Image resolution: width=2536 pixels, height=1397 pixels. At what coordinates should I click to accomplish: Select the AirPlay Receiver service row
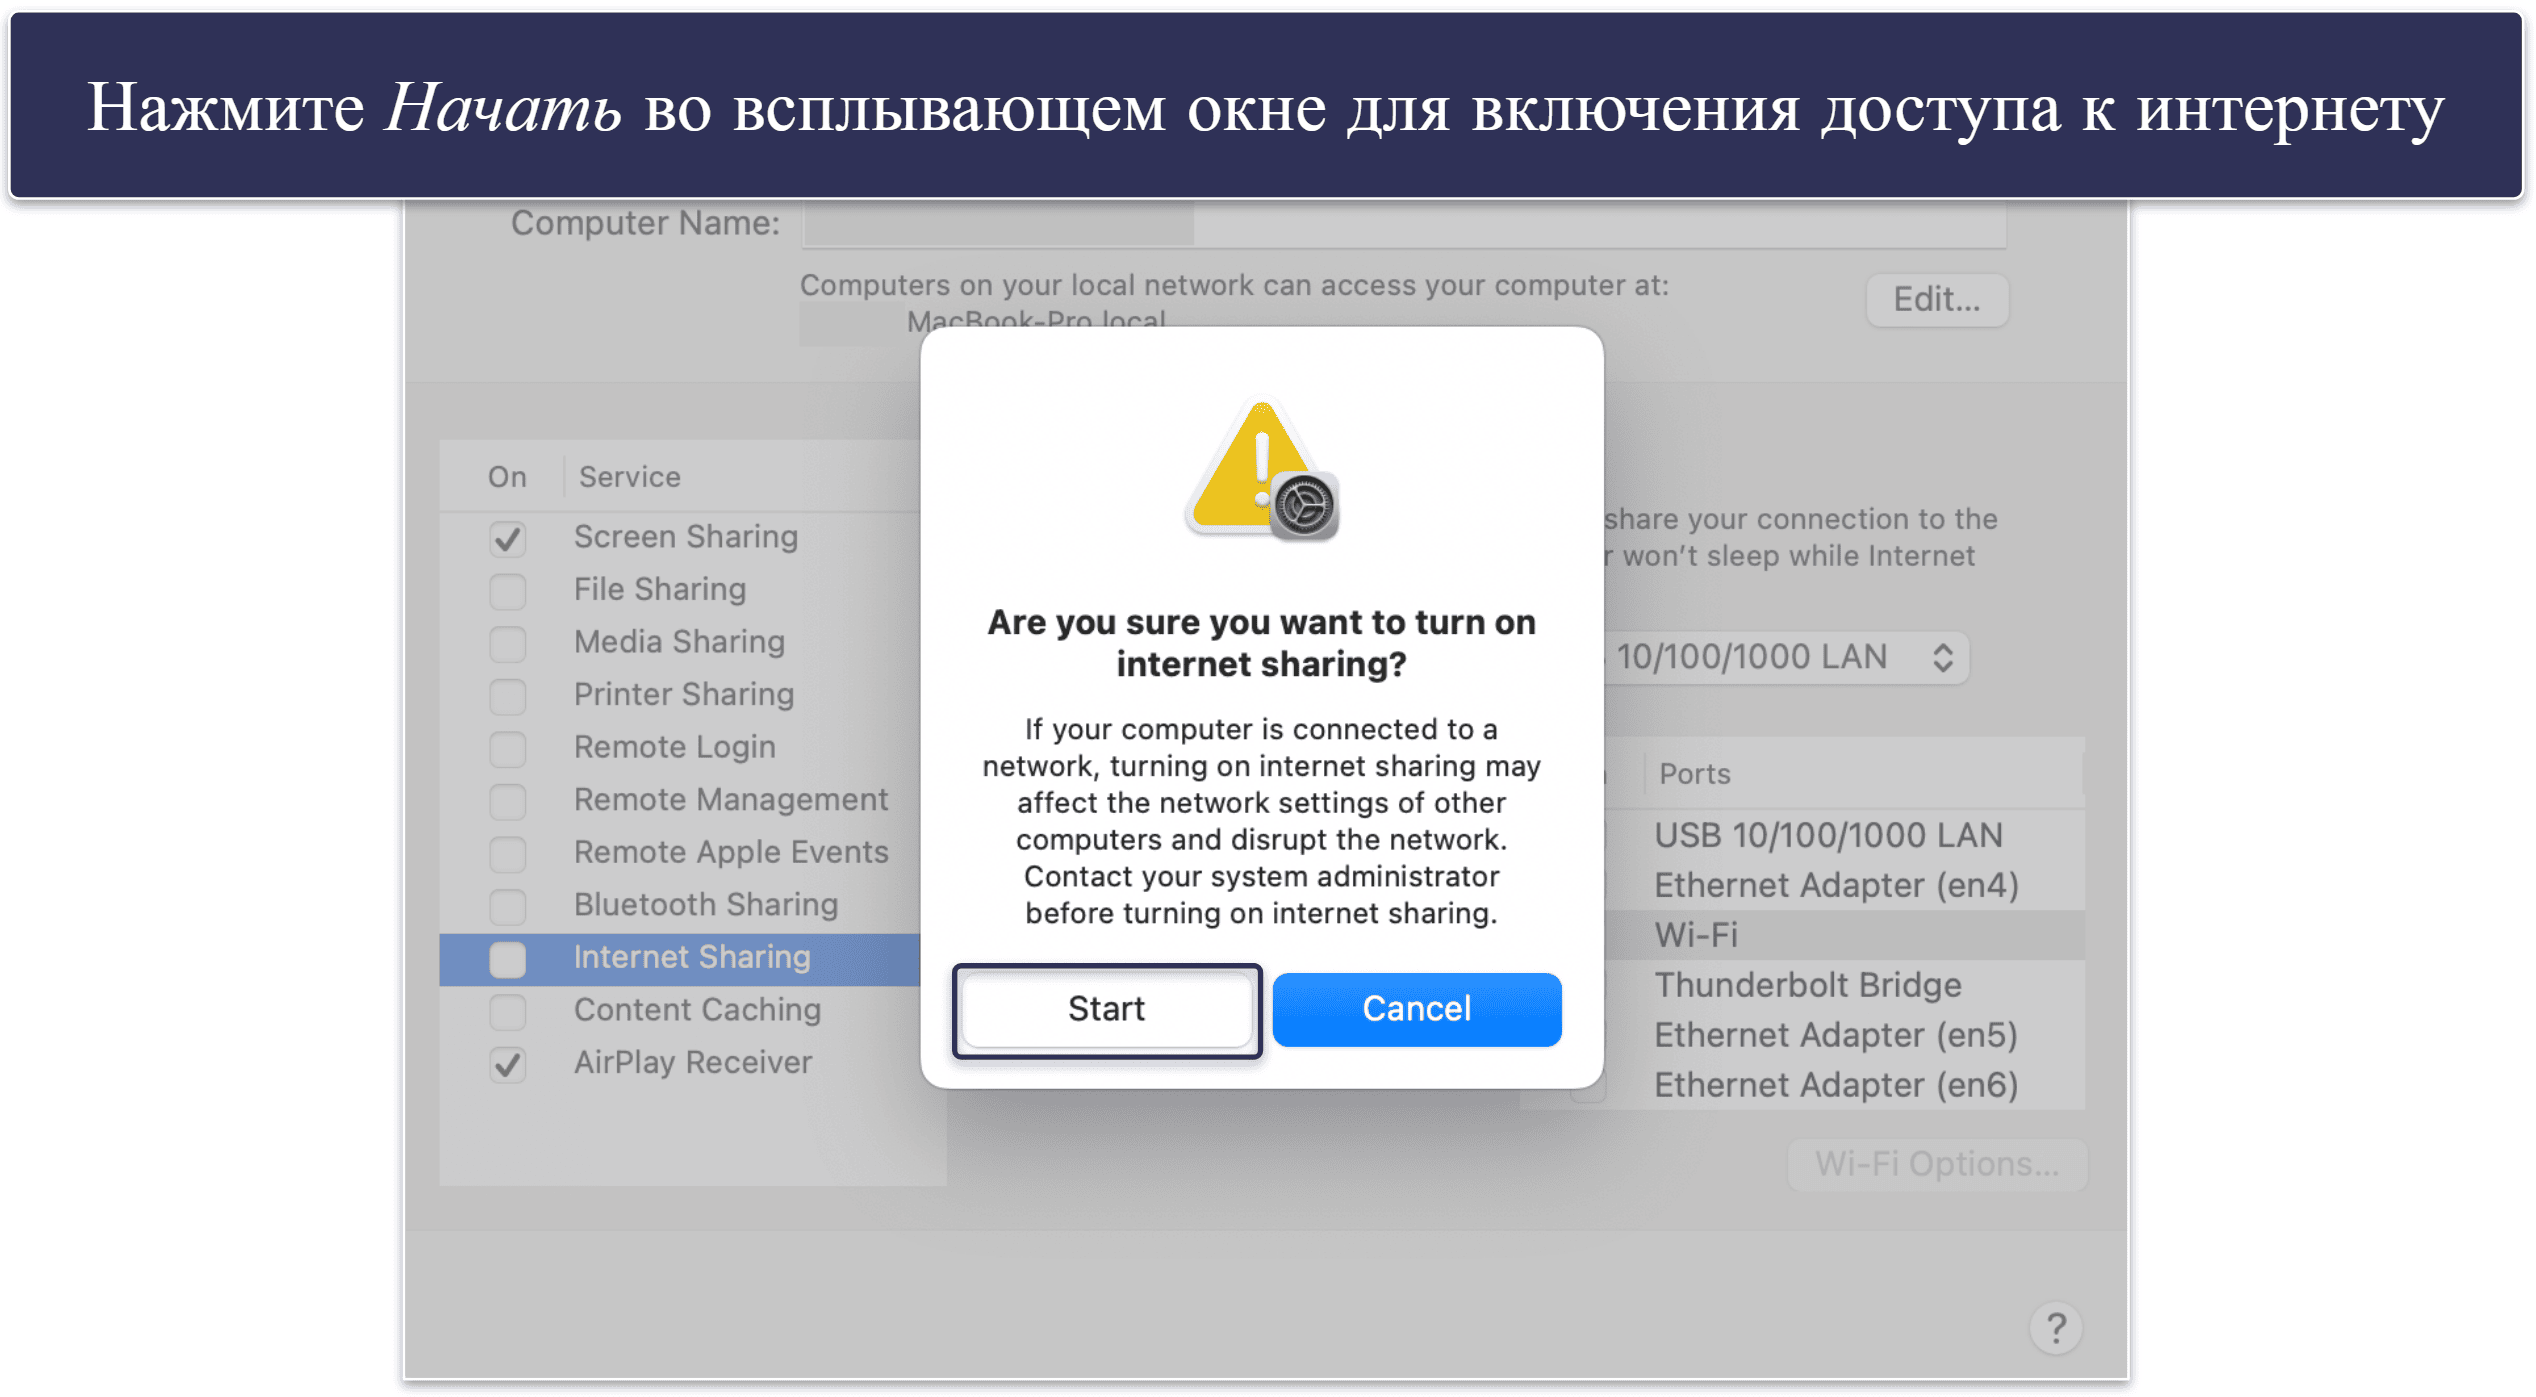(x=680, y=1063)
